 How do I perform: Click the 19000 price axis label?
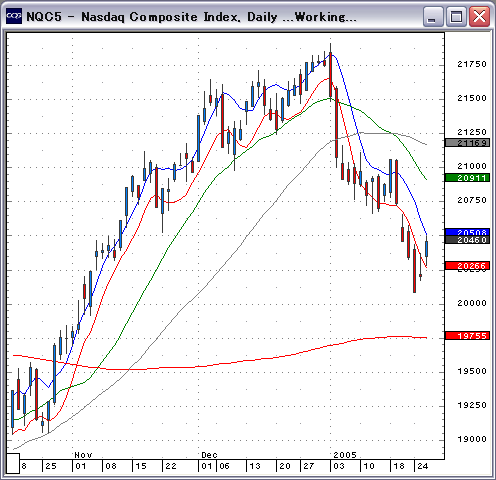pyautogui.click(x=472, y=439)
